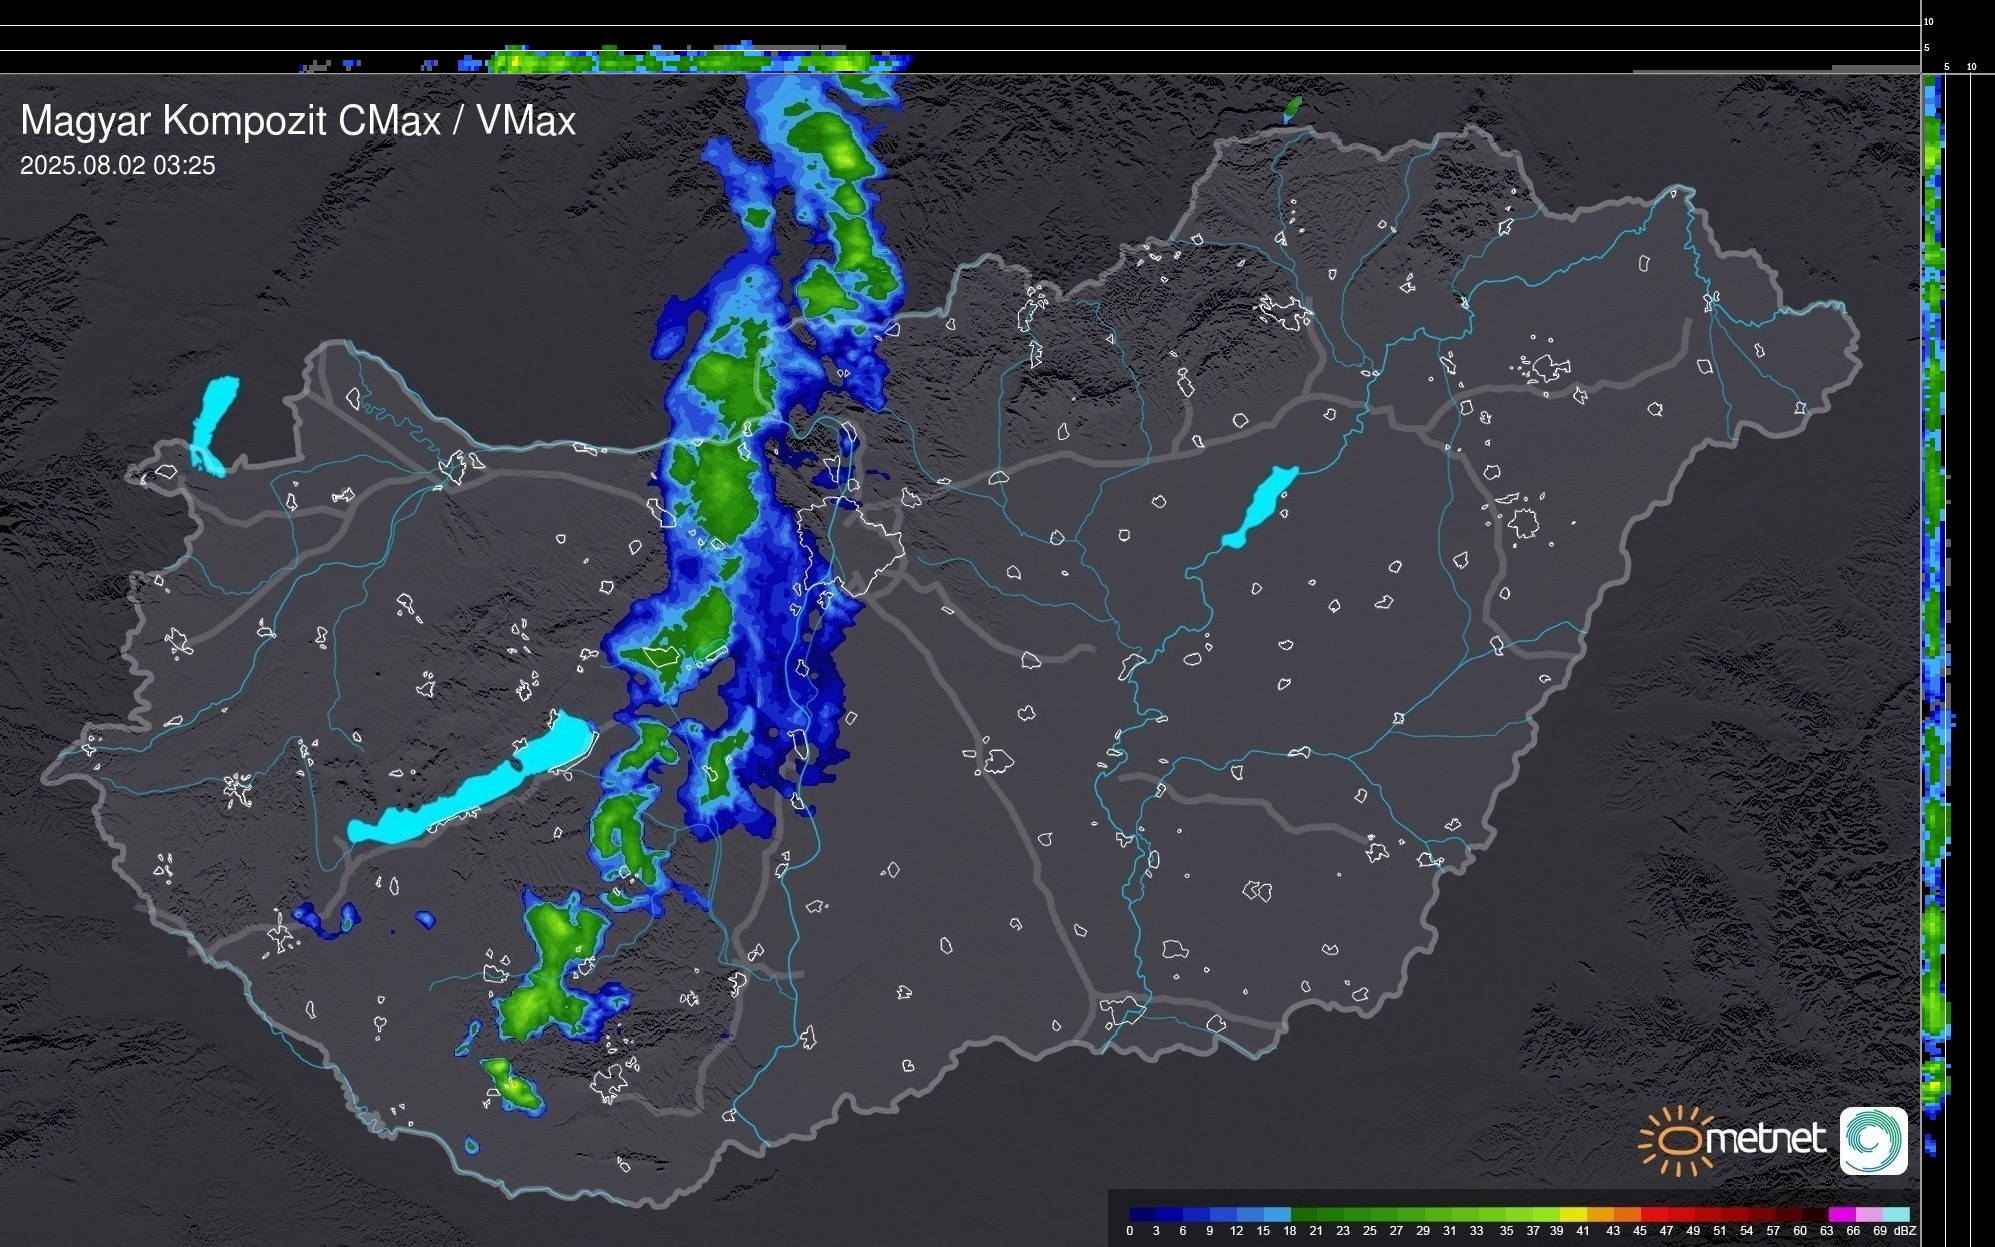This screenshot has height=1247, width=1995.
Task: Pick the dark navy 0 dBZ legend swatch
Action: tap(1143, 1214)
